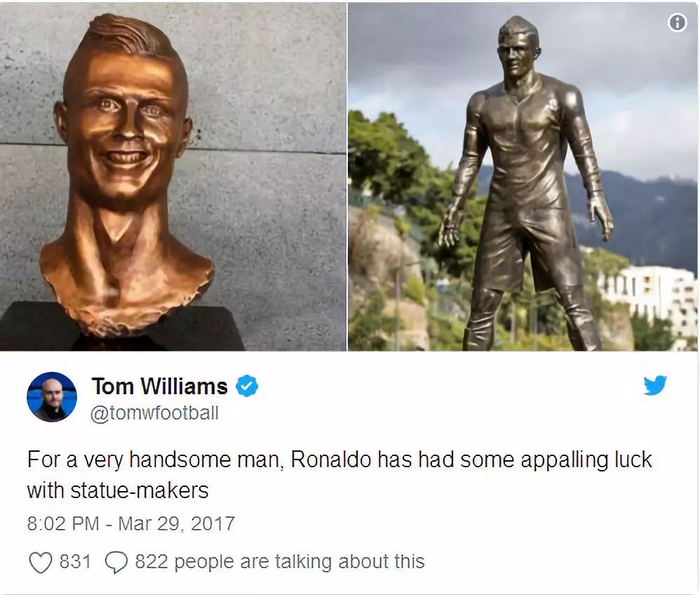
Task: Visit the @tomwfootball handle link
Action: [x=154, y=413]
